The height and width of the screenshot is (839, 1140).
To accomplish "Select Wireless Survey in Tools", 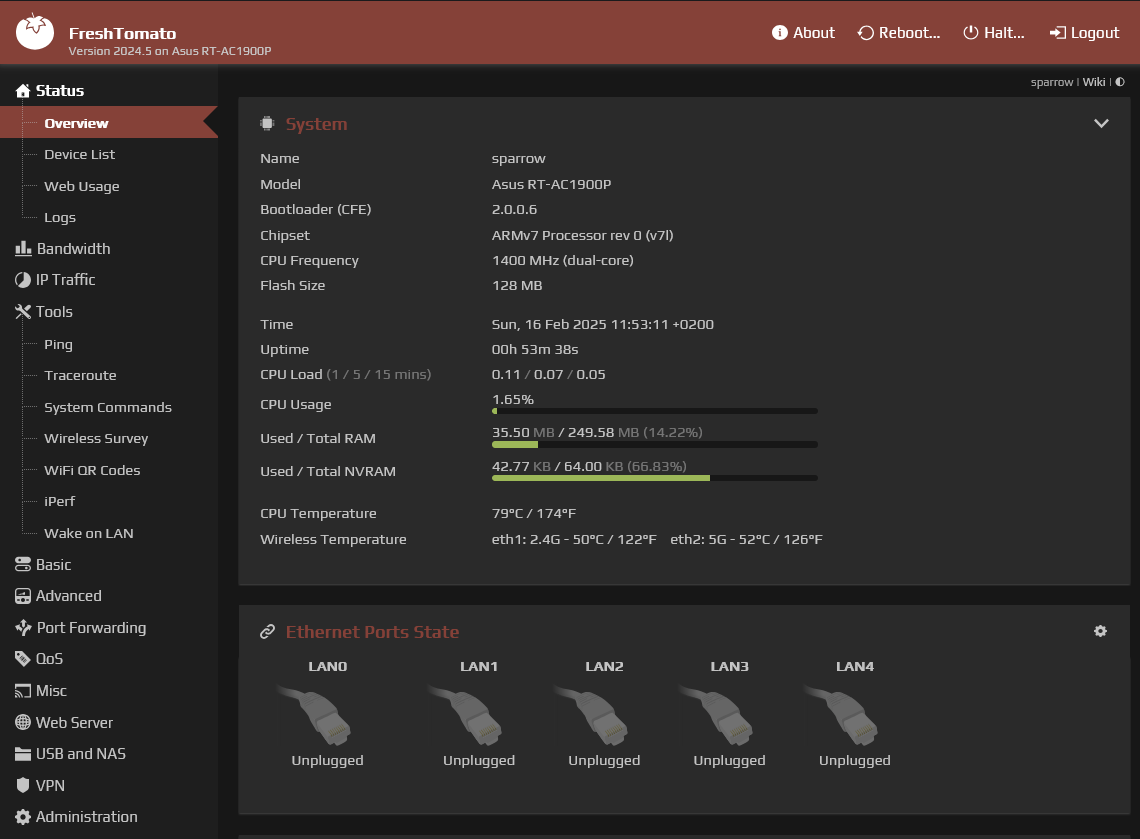I will 96,438.
